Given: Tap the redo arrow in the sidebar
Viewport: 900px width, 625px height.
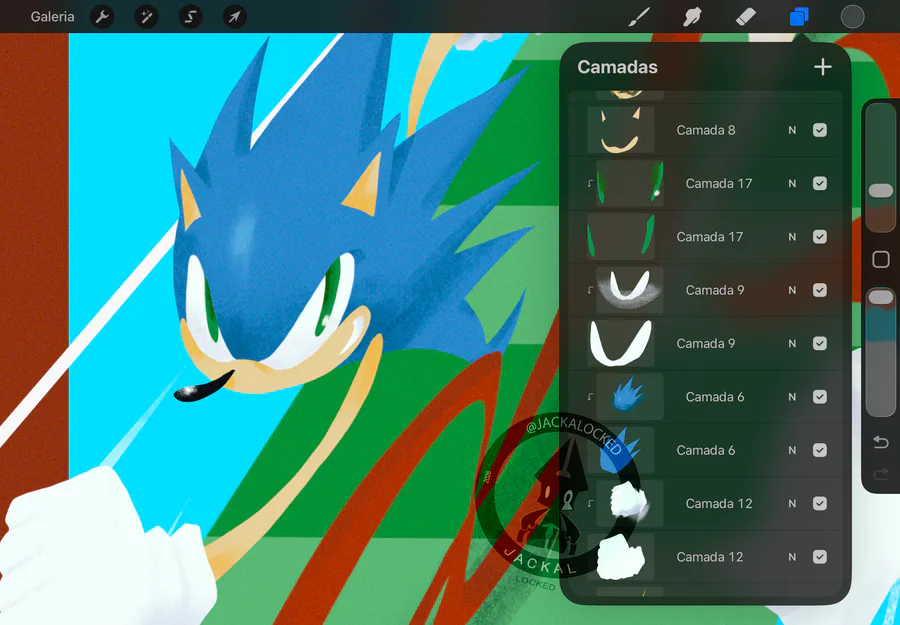Looking at the screenshot, I should (880, 474).
